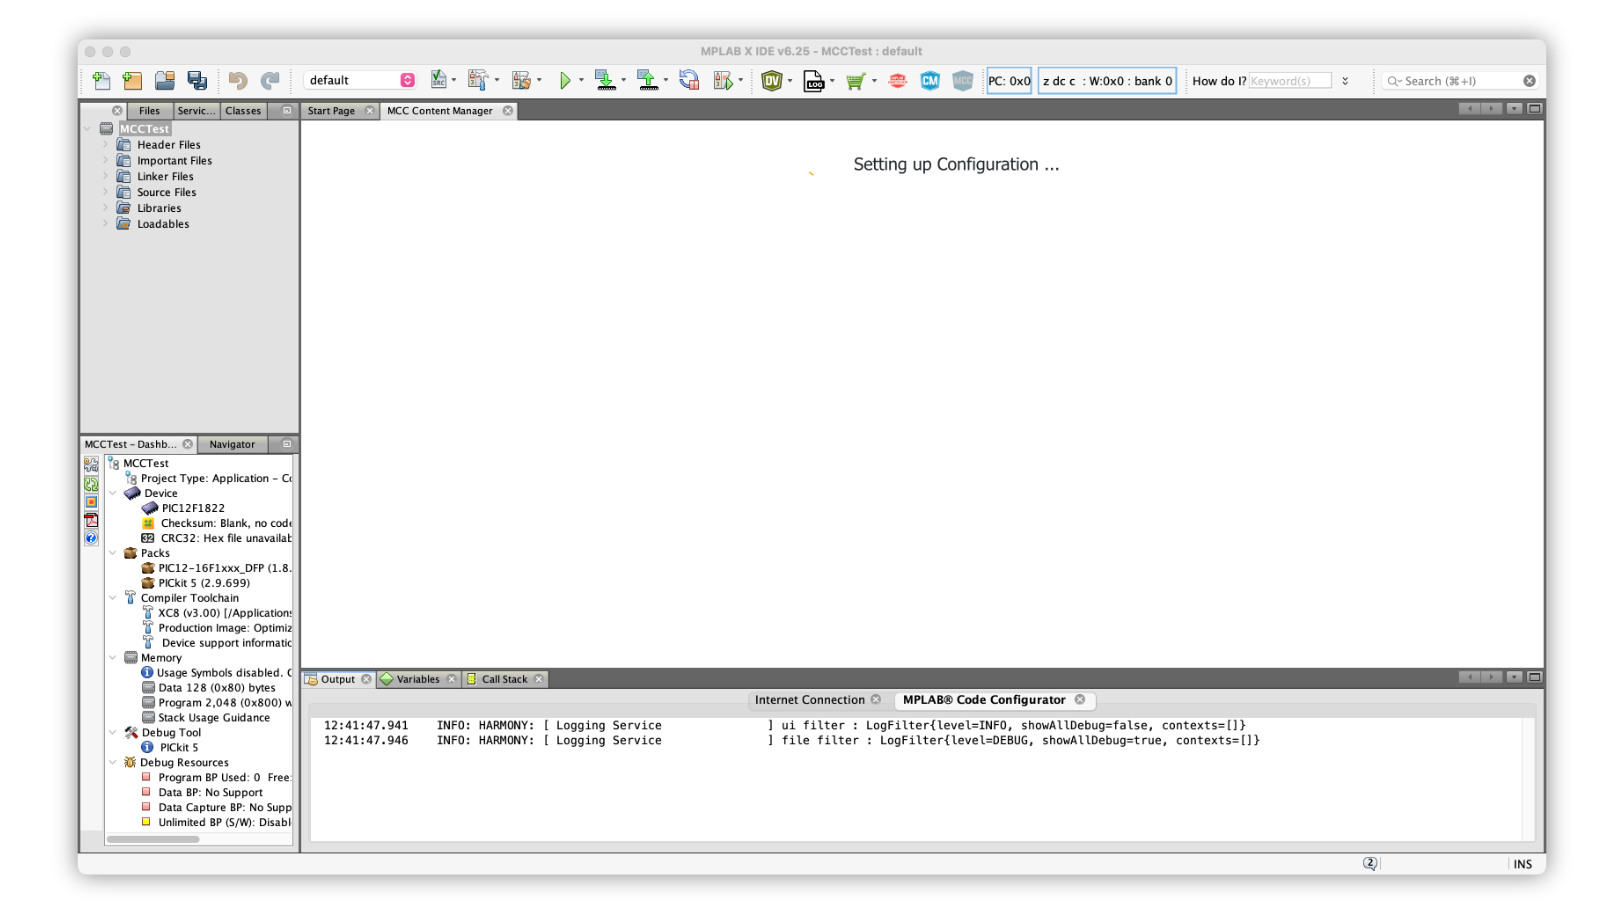Select Libraries in project tree
This screenshot has width=1624, height=914.
click(159, 209)
